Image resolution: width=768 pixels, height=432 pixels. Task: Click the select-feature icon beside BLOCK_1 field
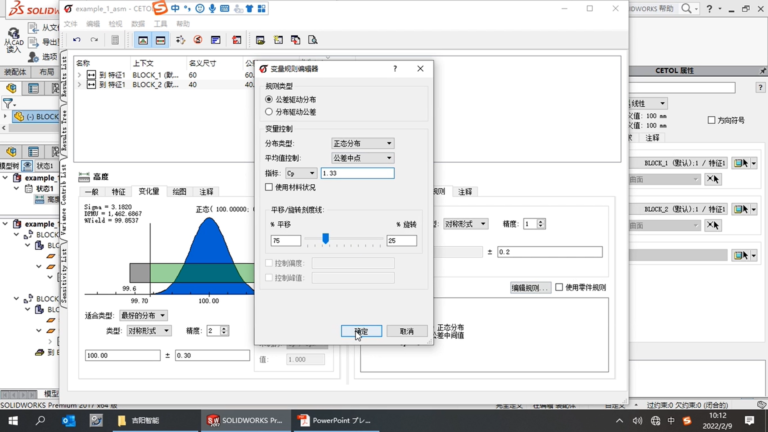(741, 163)
